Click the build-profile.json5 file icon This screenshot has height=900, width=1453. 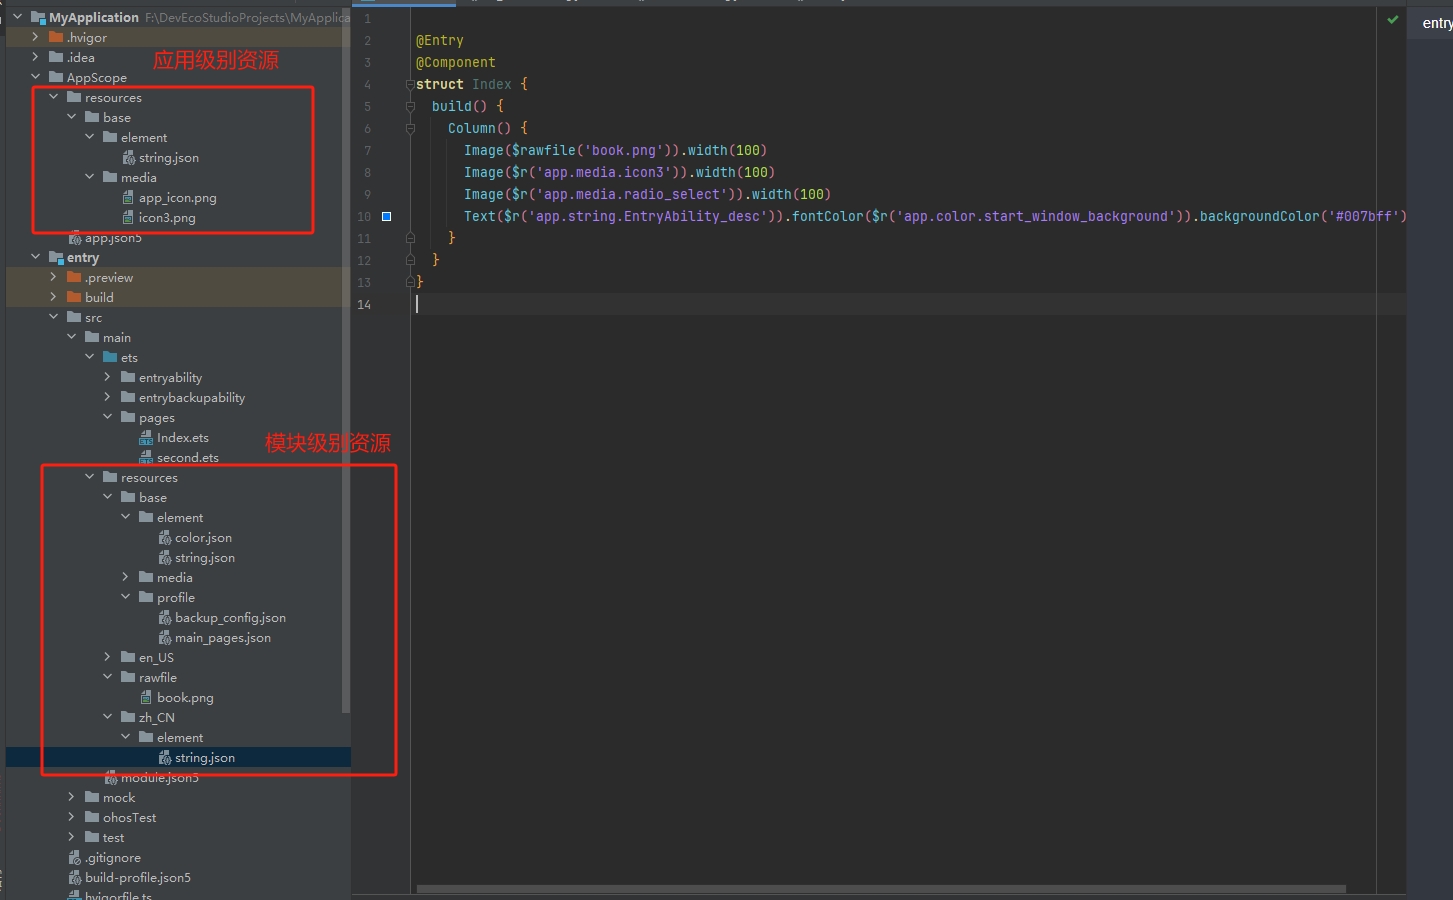point(75,877)
